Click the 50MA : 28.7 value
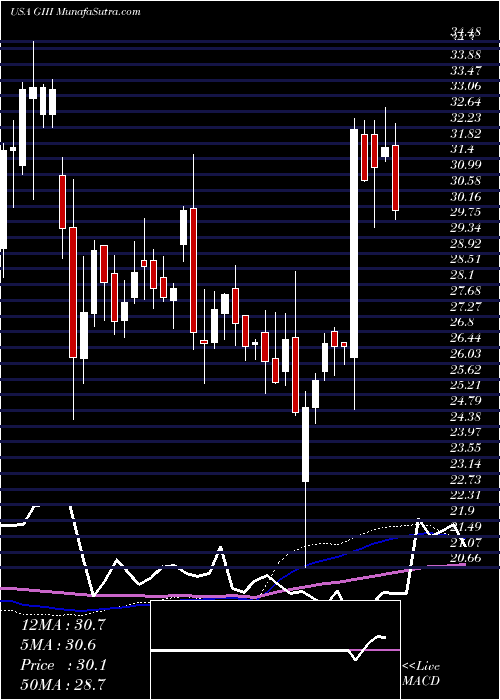 click(63, 685)
